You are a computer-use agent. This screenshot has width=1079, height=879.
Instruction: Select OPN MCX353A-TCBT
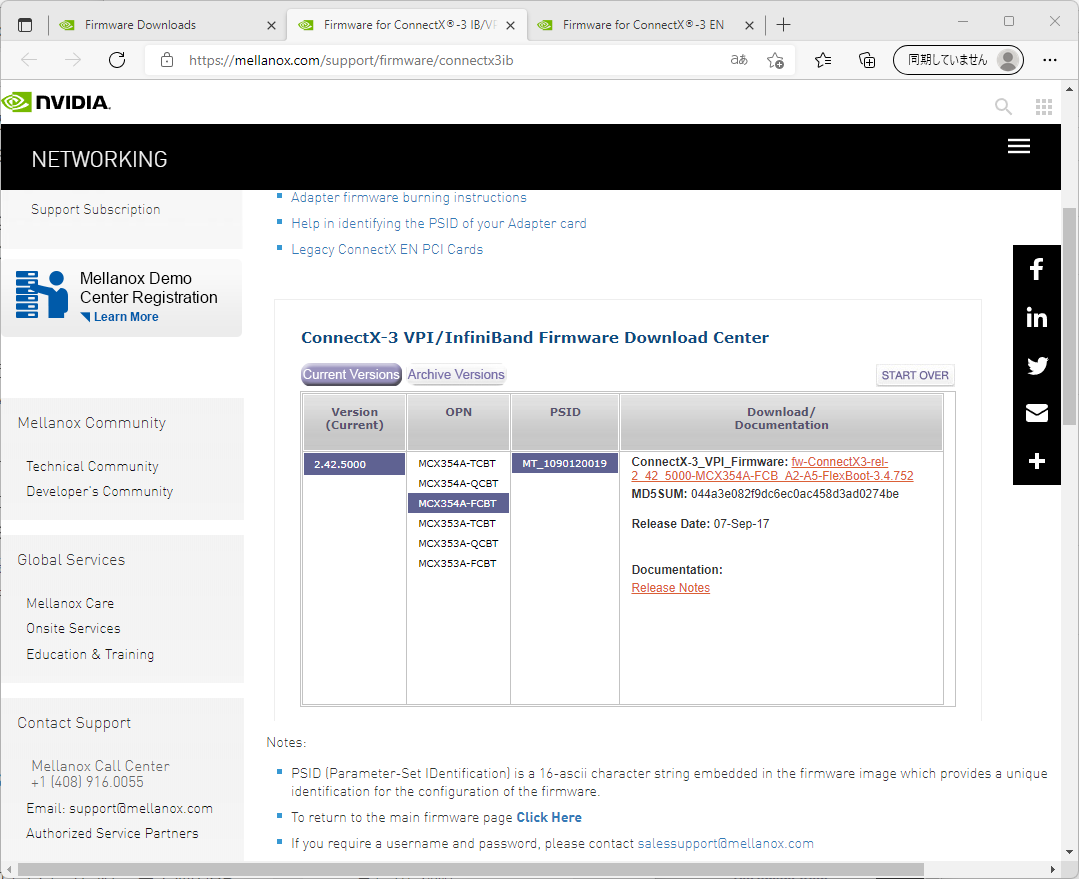click(457, 523)
